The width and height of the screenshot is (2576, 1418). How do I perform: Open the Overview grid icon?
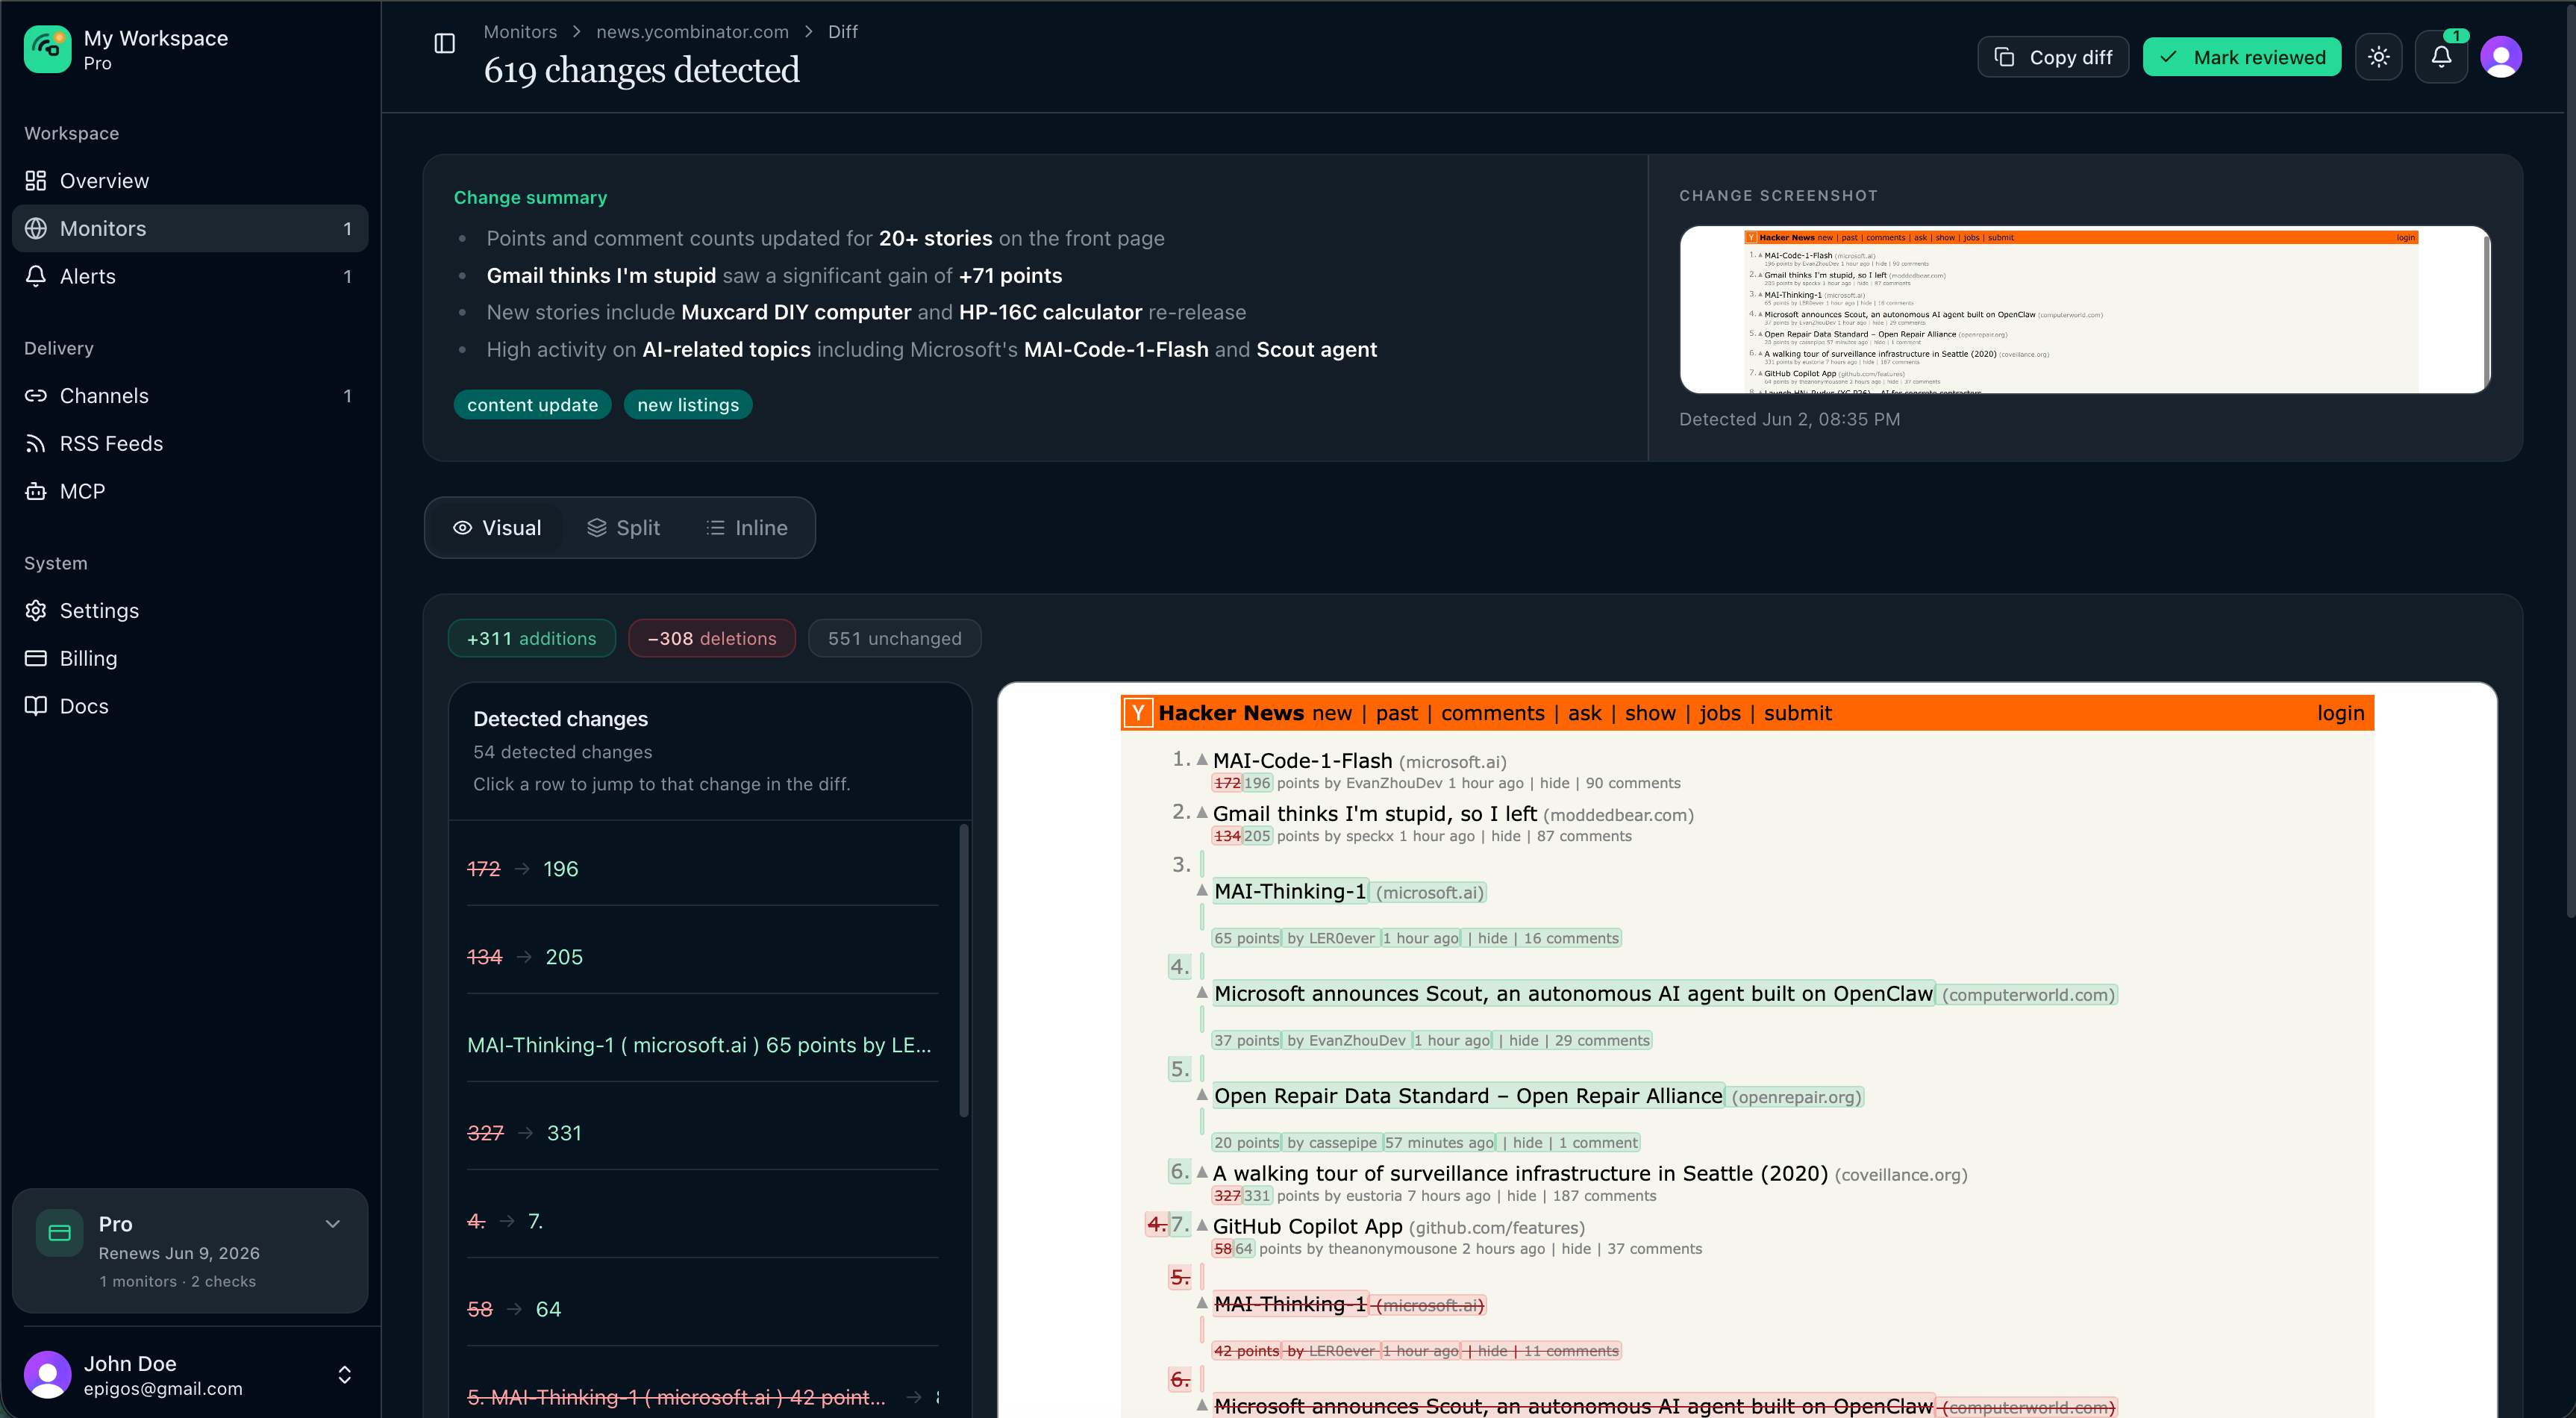pyautogui.click(x=36, y=181)
